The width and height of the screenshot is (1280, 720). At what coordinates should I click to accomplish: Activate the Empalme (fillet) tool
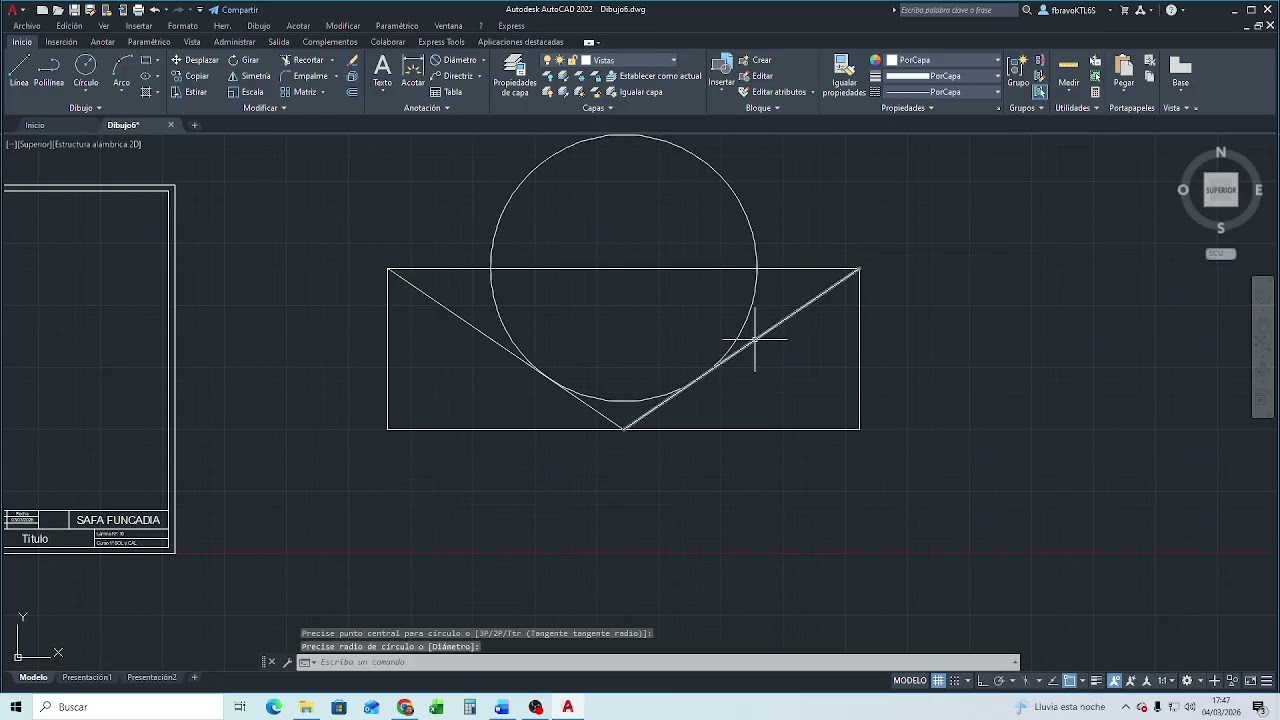[304, 76]
